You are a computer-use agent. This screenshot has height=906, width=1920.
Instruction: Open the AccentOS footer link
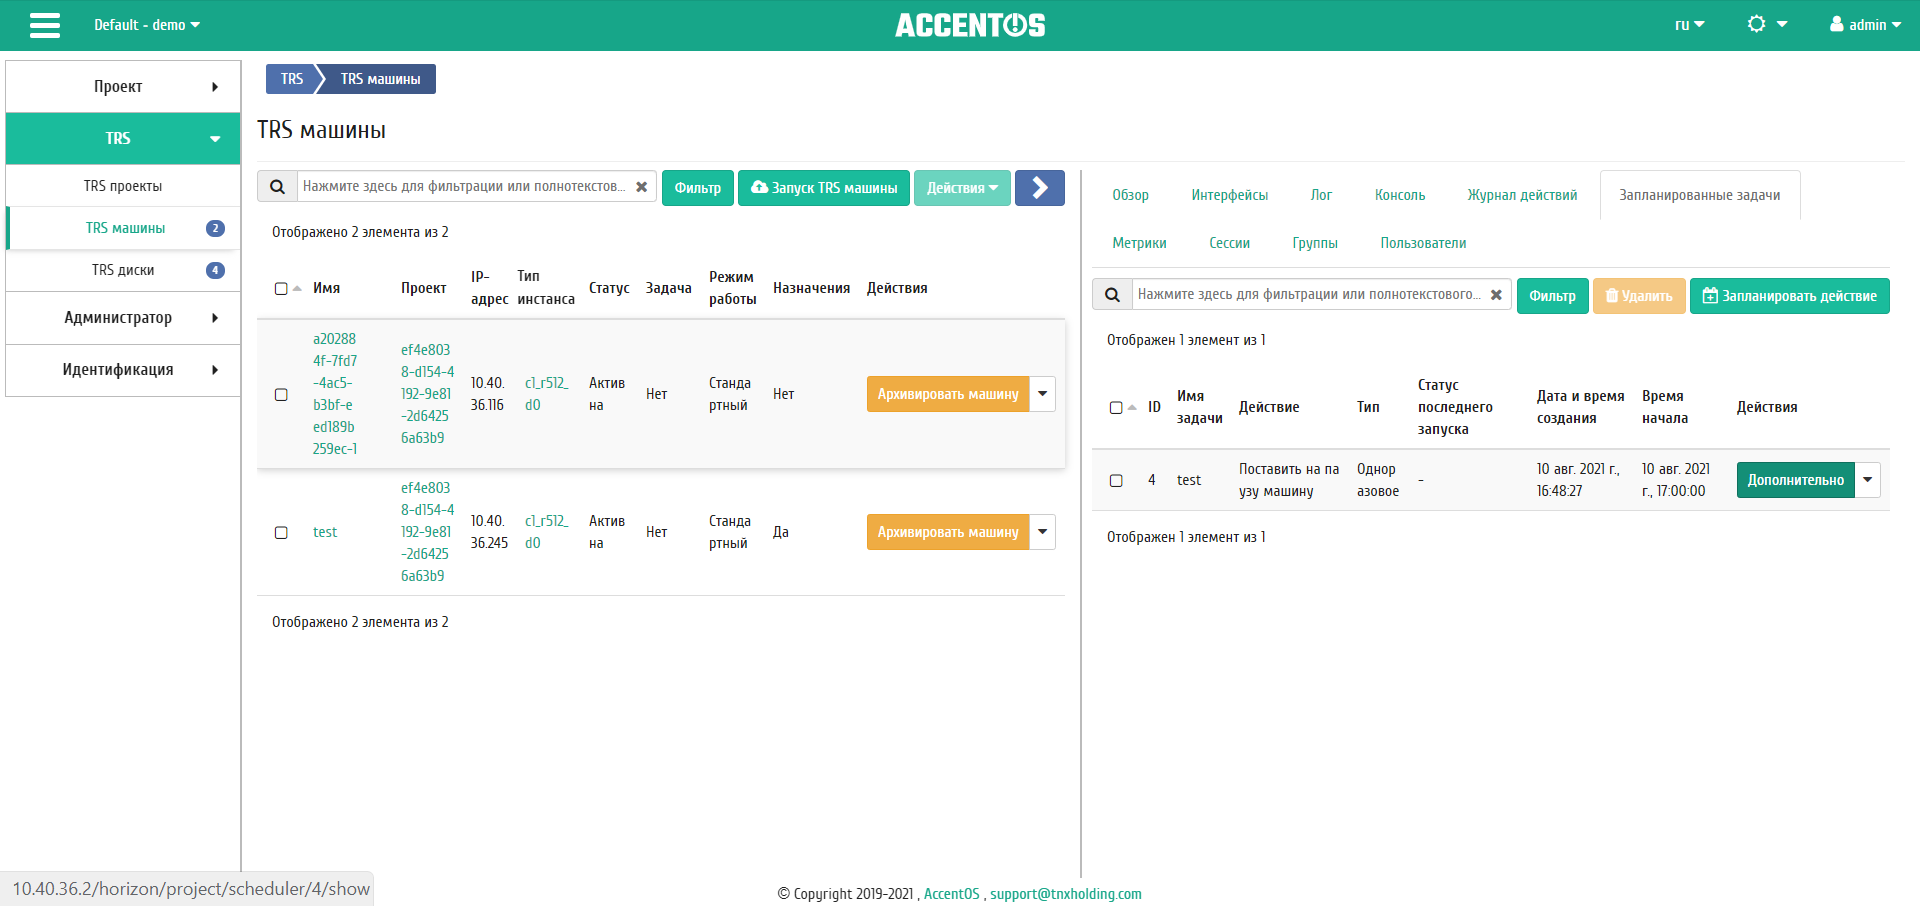(x=951, y=894)
